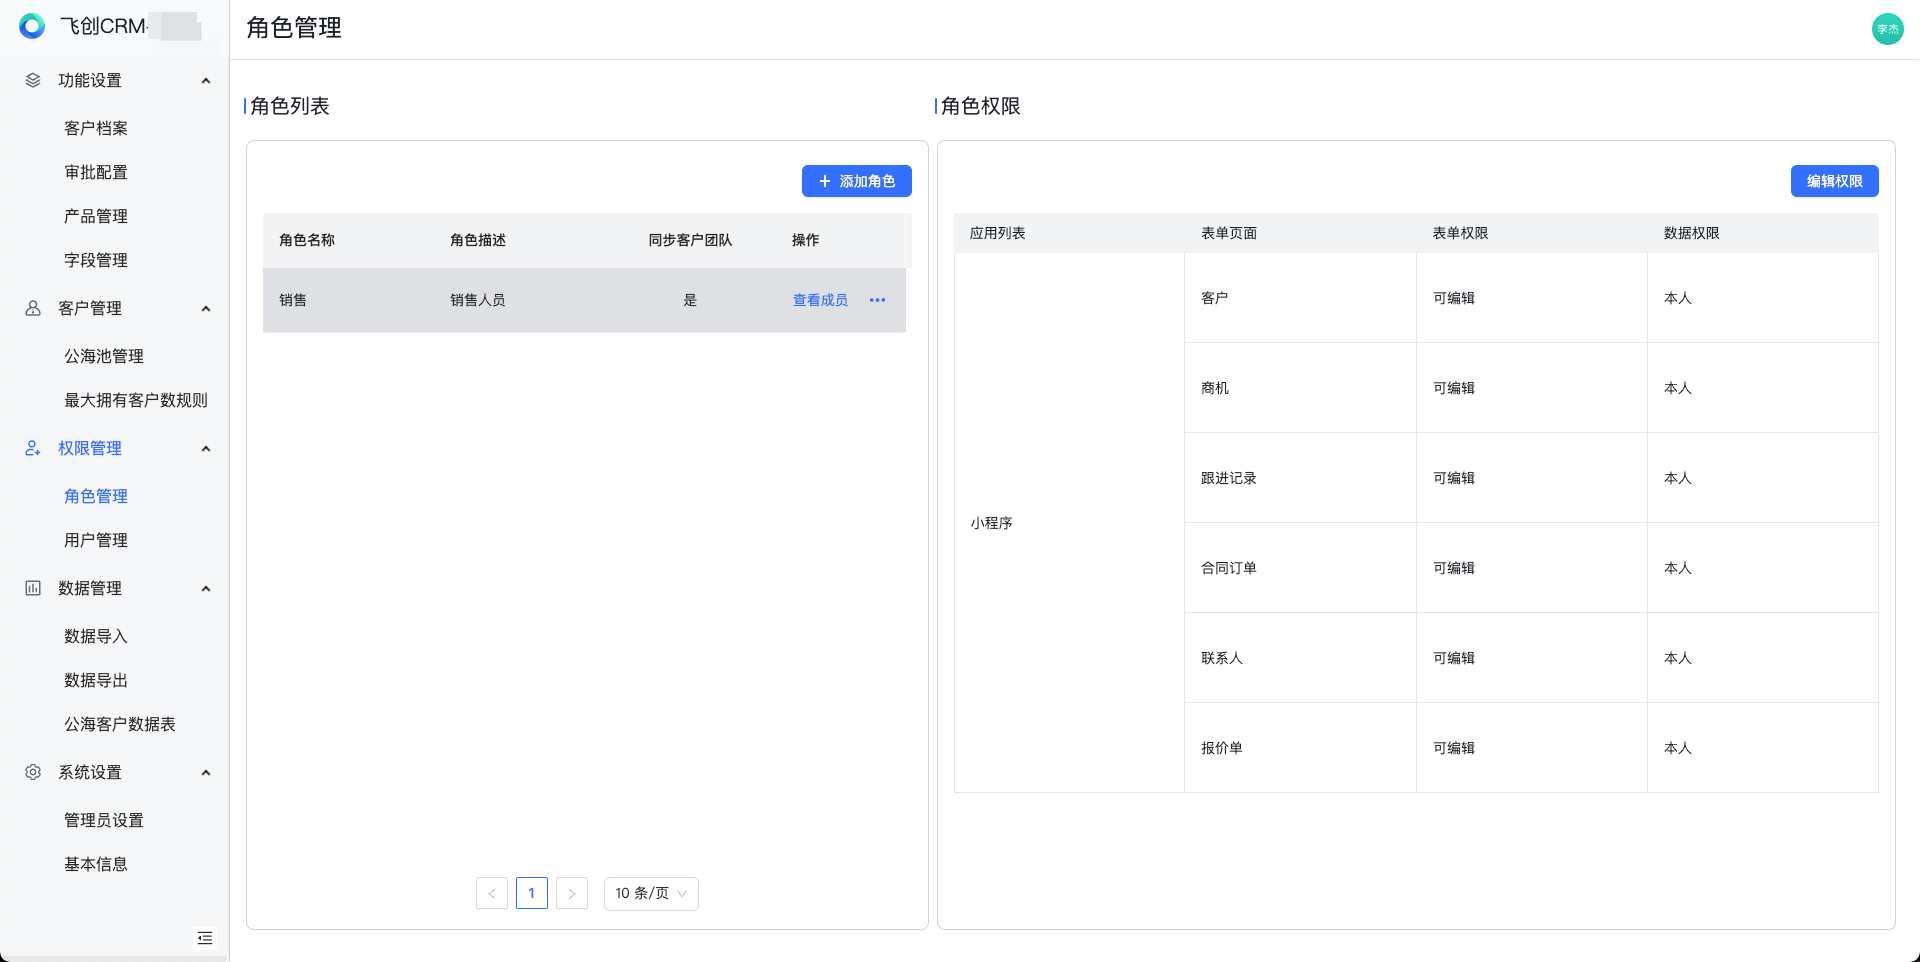Click the 飞创CRM logo icon
This screenshot has height=962, width=1920.
tap(32, 27)
